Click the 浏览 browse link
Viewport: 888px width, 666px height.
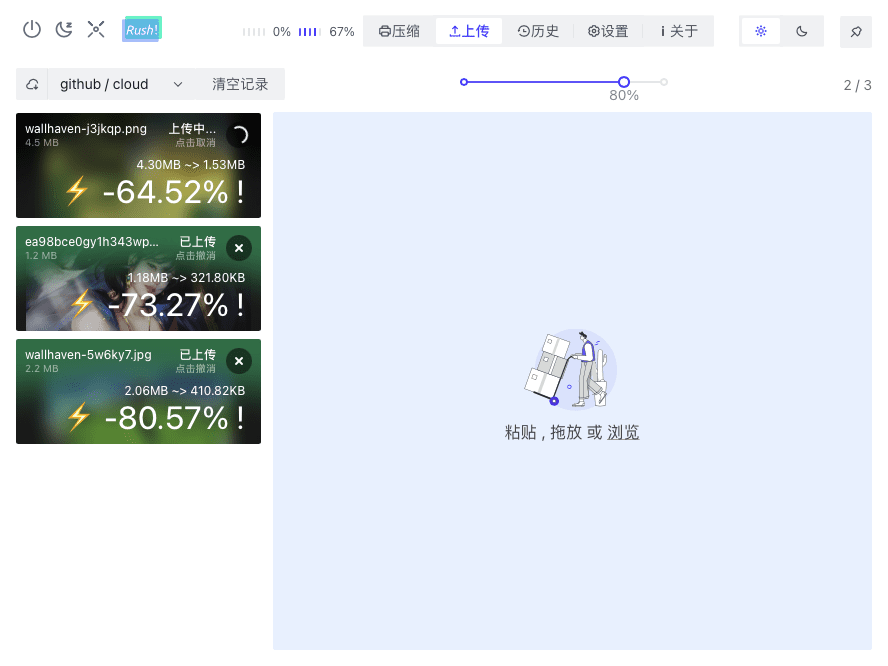pos(623,433)
